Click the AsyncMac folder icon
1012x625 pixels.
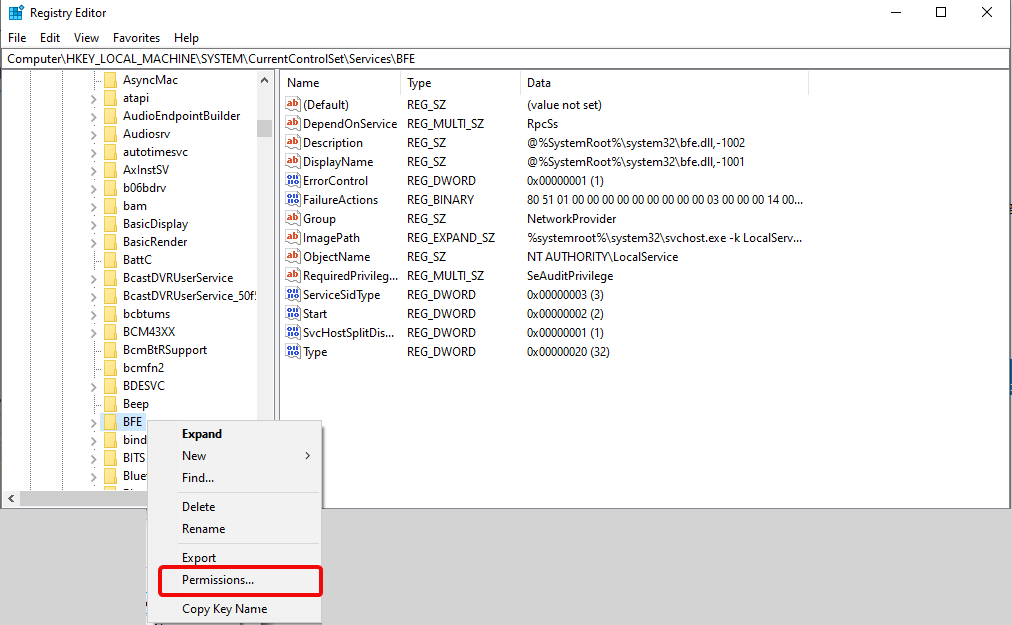[110, 79]
